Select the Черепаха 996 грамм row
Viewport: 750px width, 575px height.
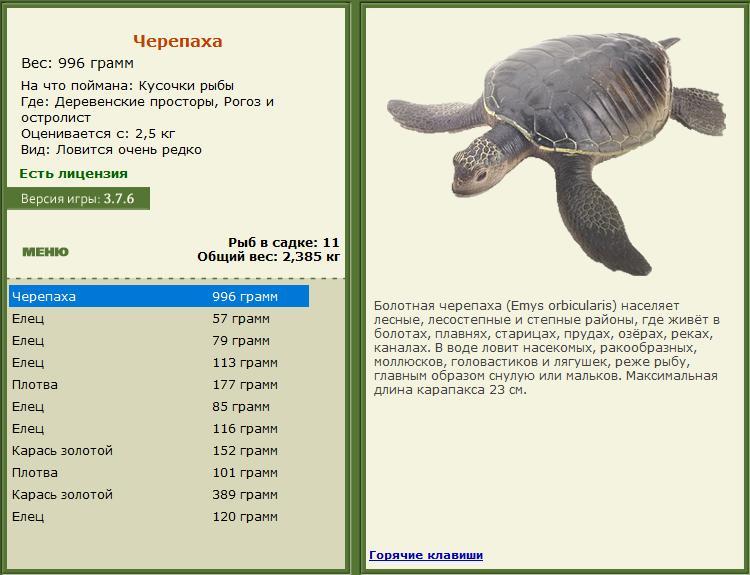[x=159, y=297]
